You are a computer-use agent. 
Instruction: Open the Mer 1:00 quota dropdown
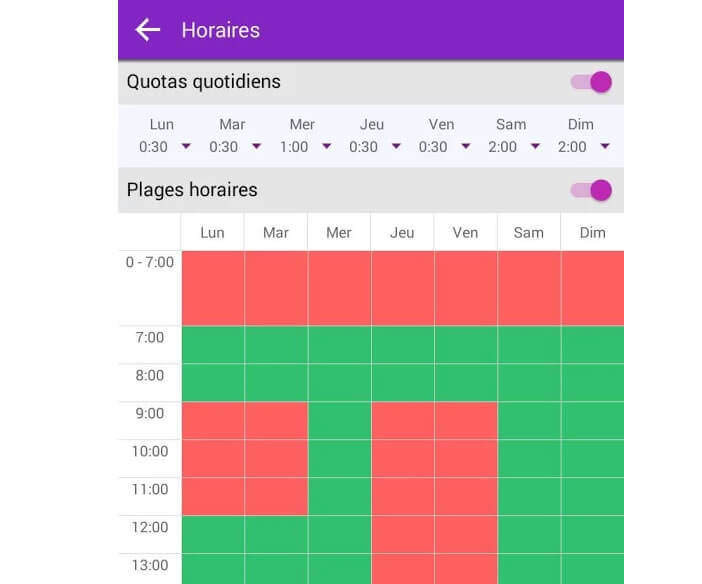pos(306,147)
